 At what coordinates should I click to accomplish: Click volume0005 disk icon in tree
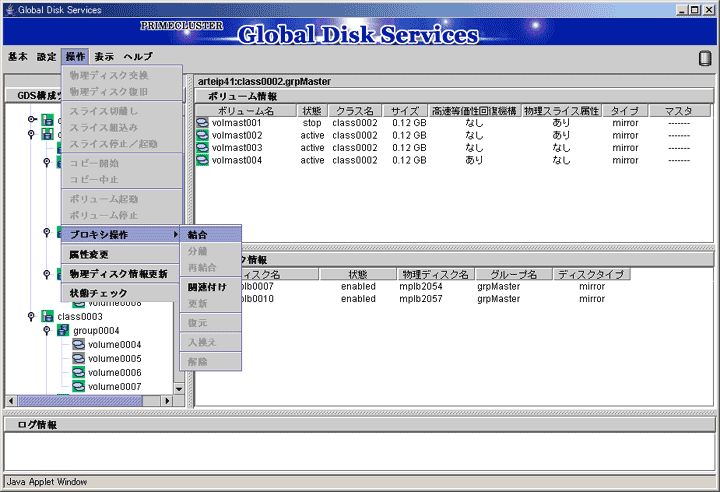(x=79, y=358)
